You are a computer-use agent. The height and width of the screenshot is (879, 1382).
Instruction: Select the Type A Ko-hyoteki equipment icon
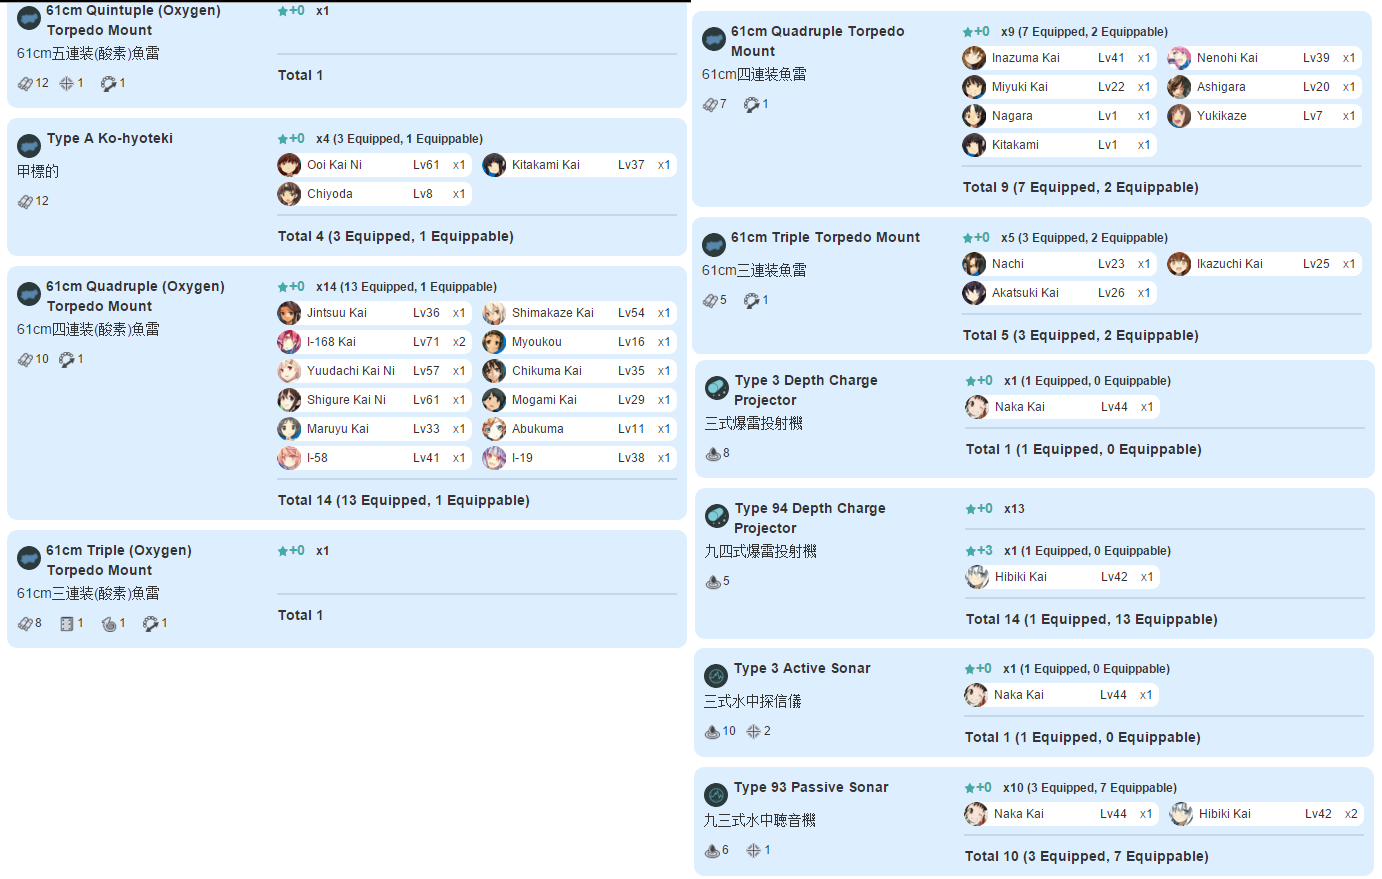[x=29, y=147]
